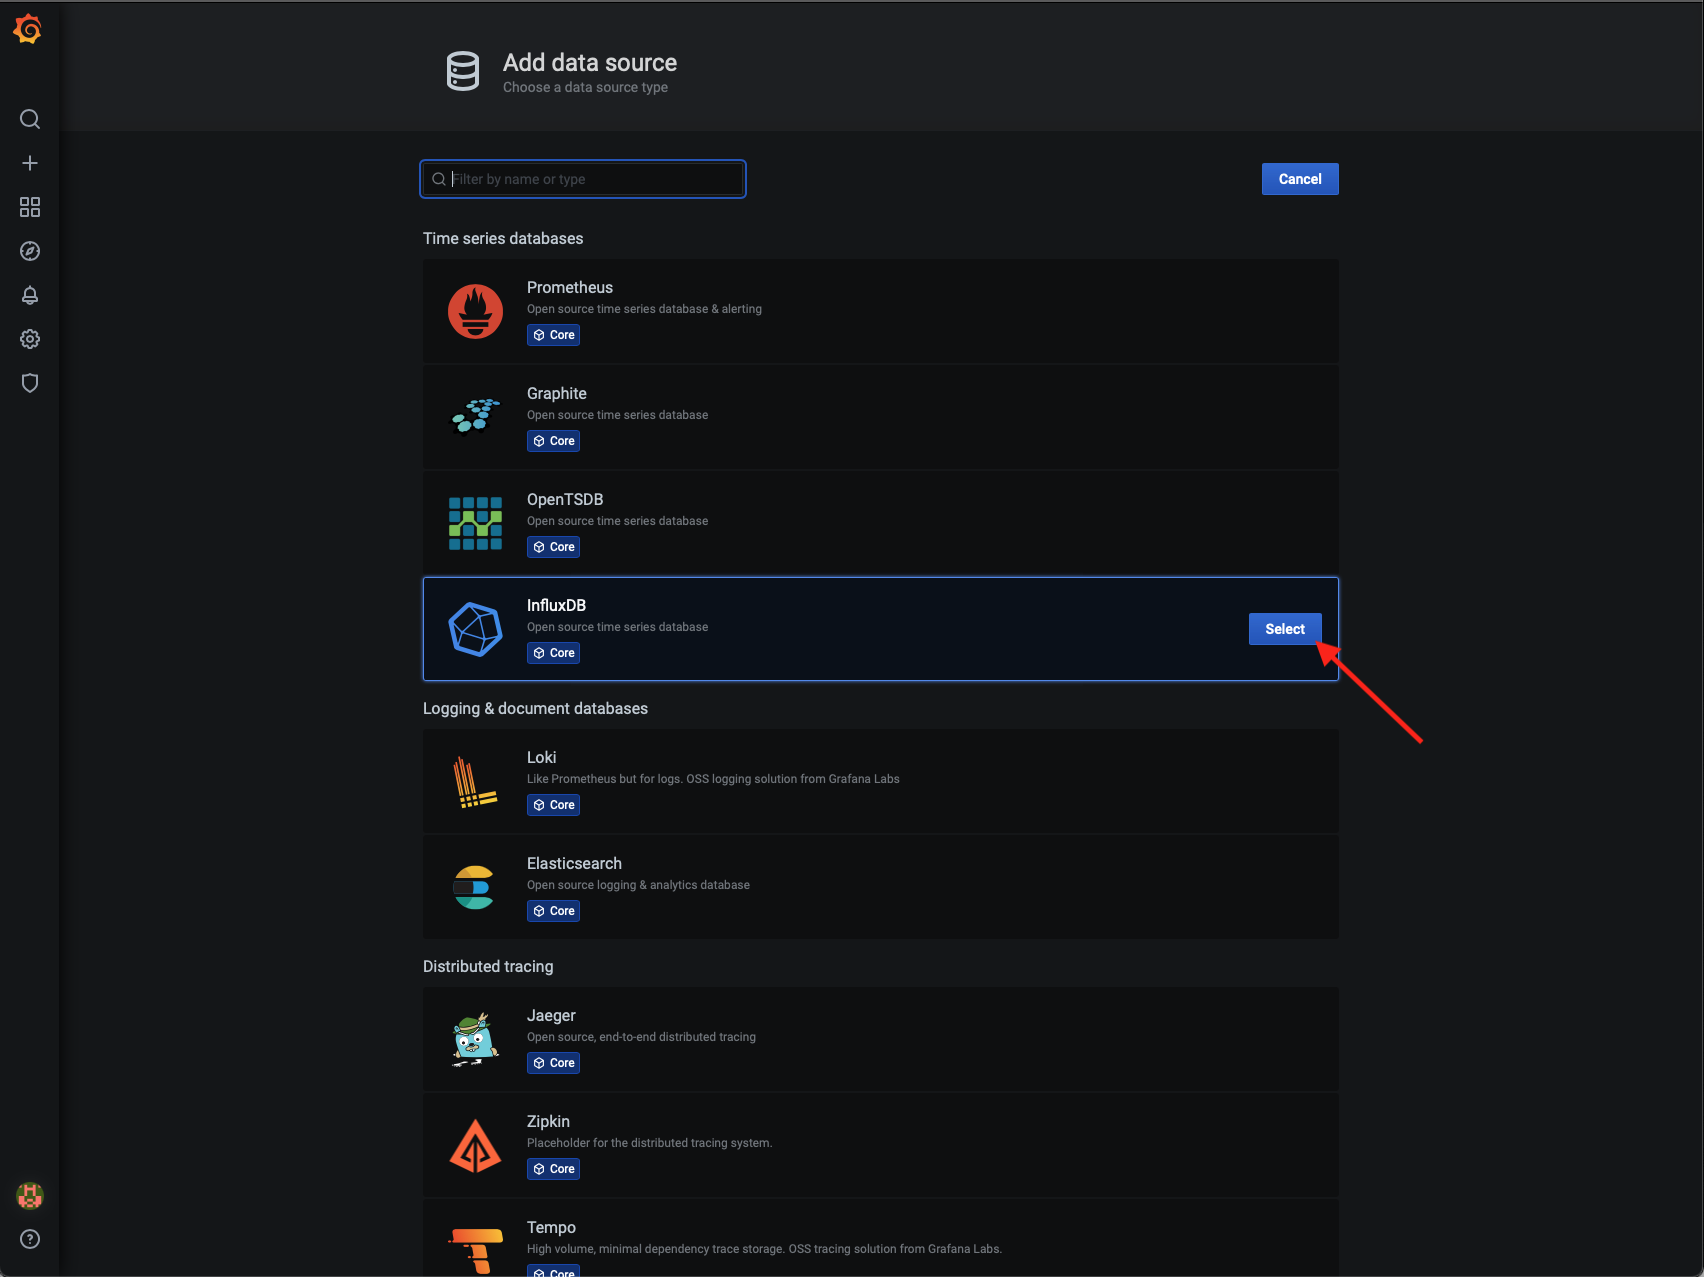Choose the Elasticsearch data source title
This screenshot has width=1704, height=1277.
574,863
